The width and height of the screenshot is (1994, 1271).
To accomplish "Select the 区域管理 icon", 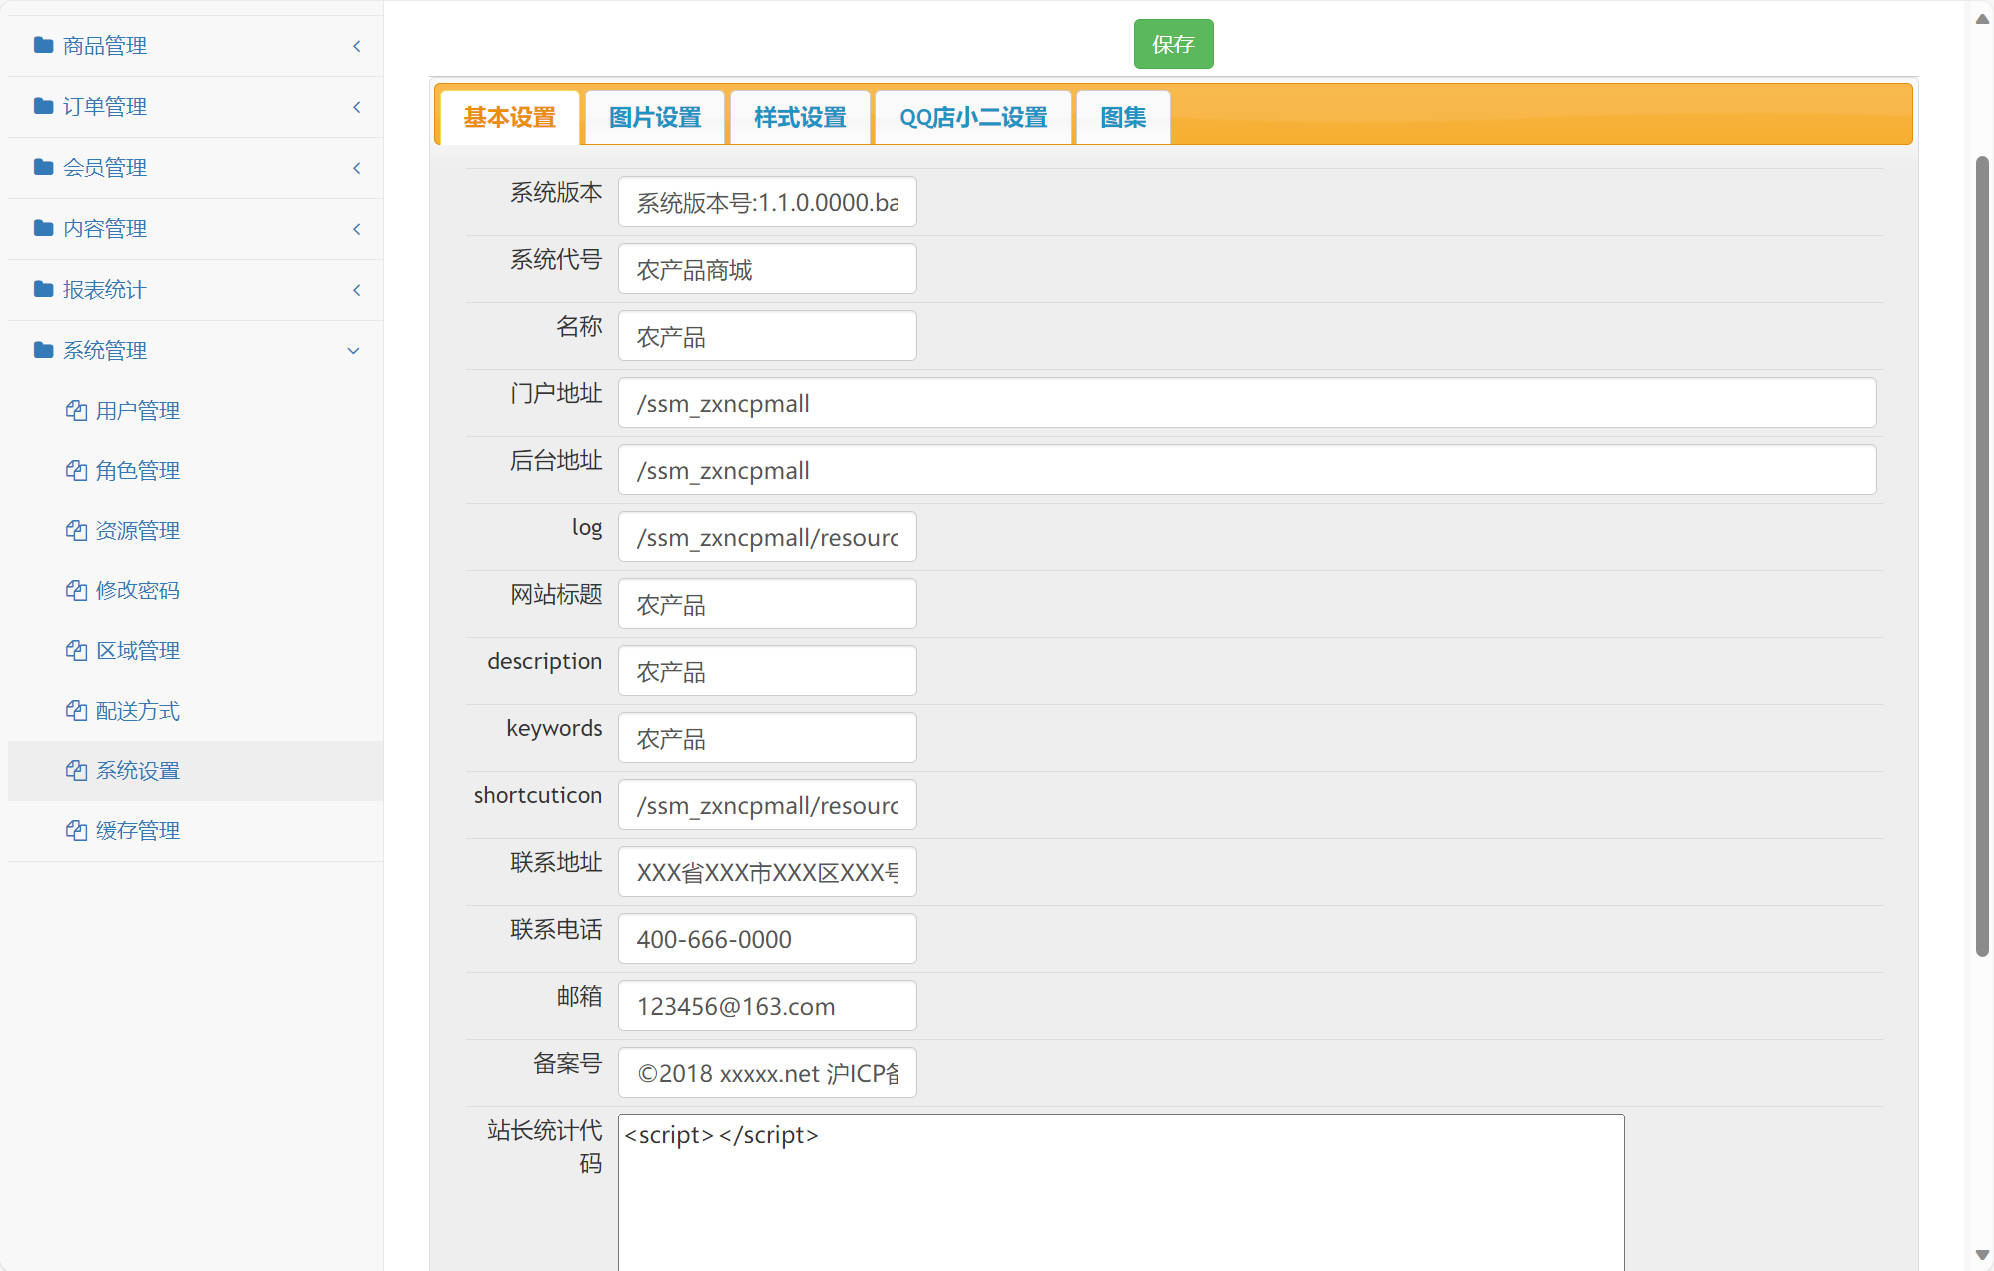I will tap(78, 650).
